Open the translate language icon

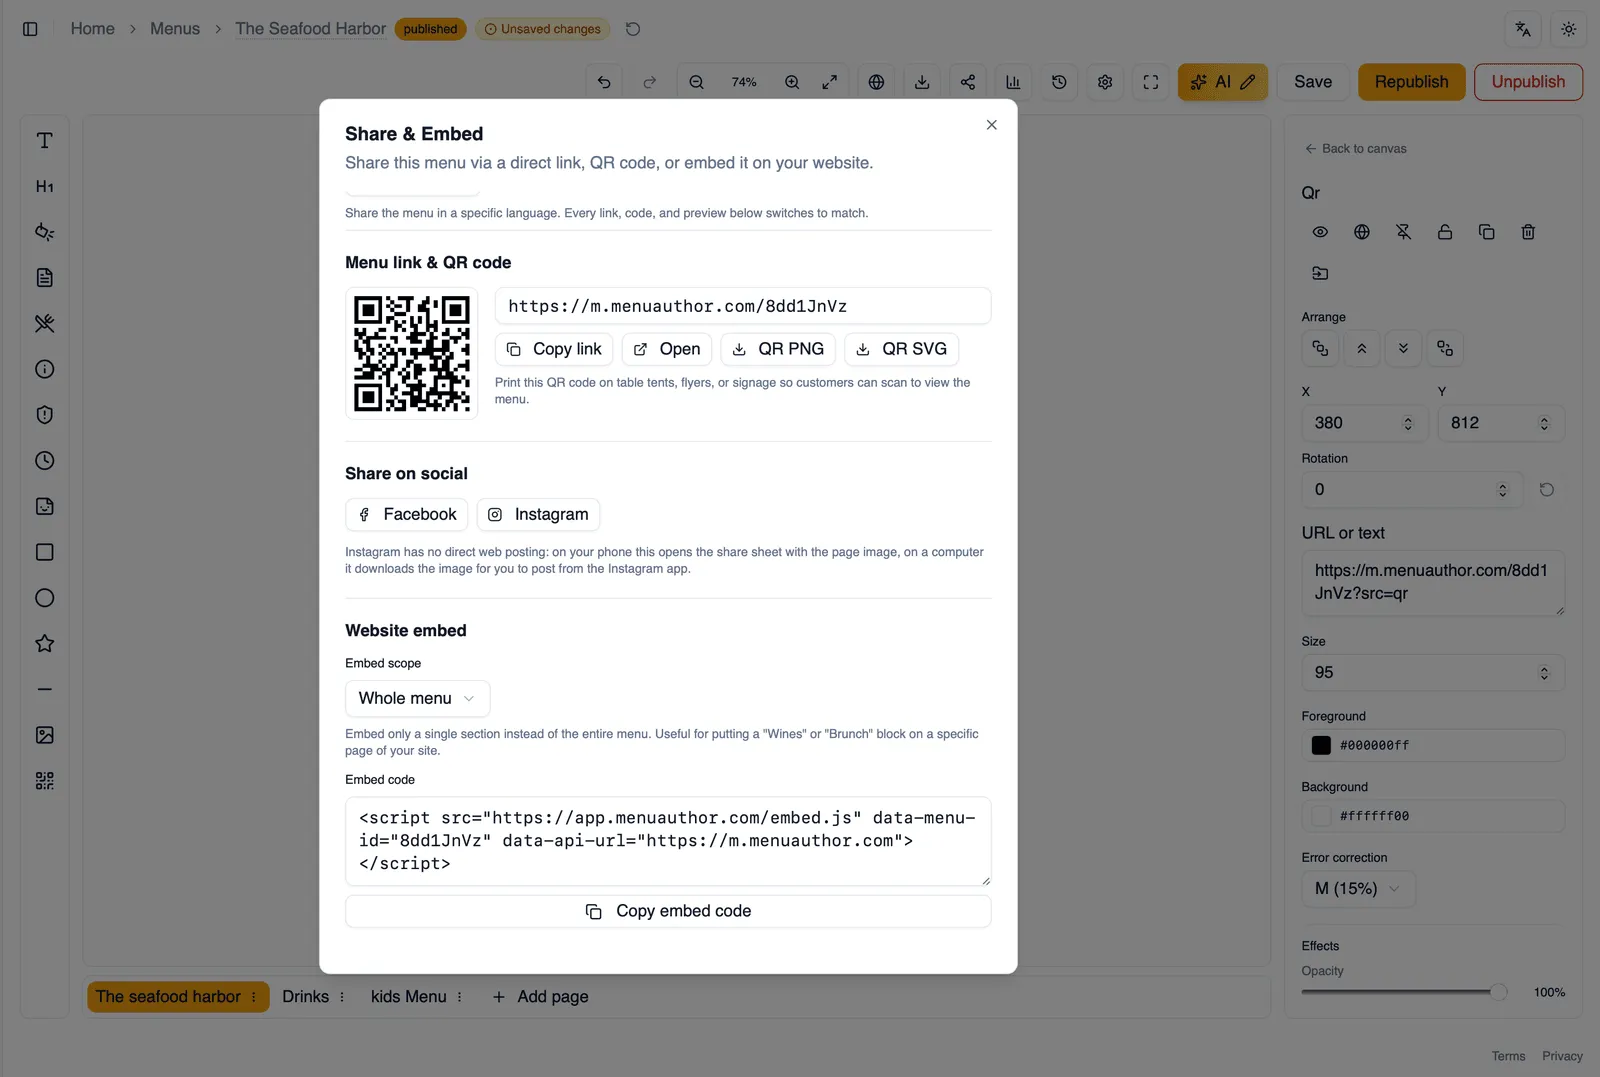pos(1523,29)
